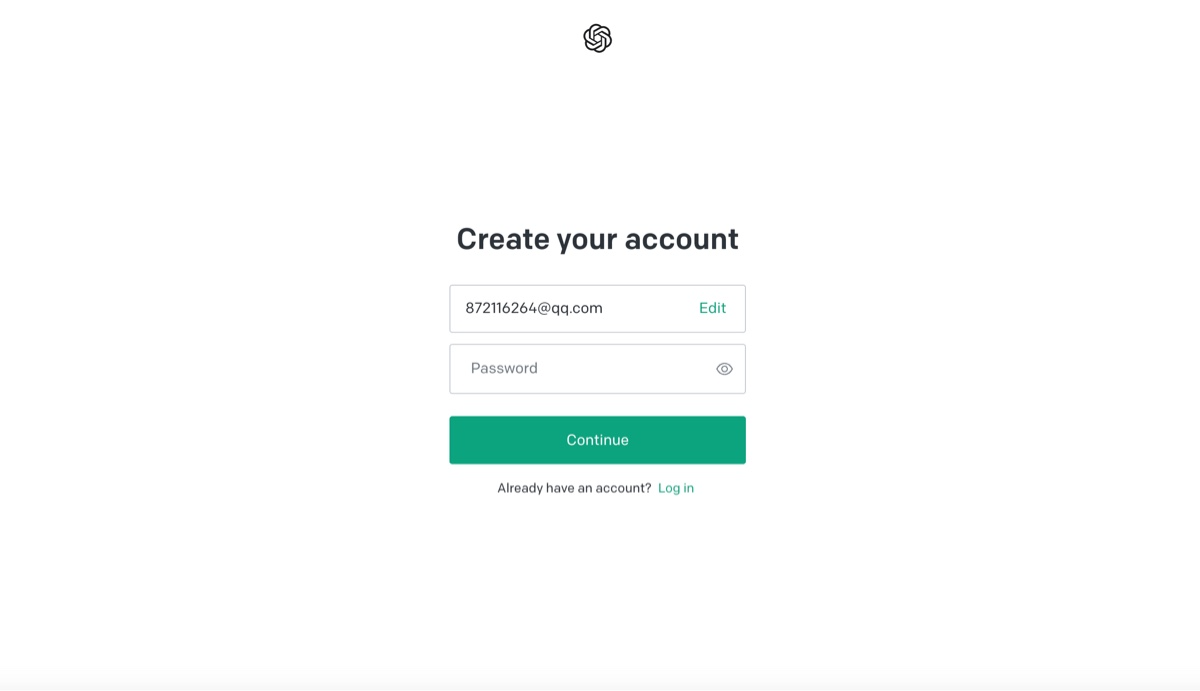This screenshot has width=1200, height=691.
Task: Click the Create your account heading
Action: pyautogui.click(x=597, y=239)
